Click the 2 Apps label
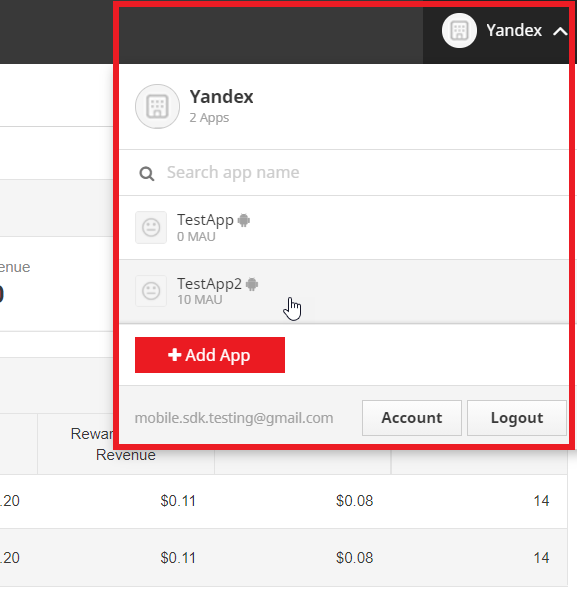577x608 pixels. (209, 117)
